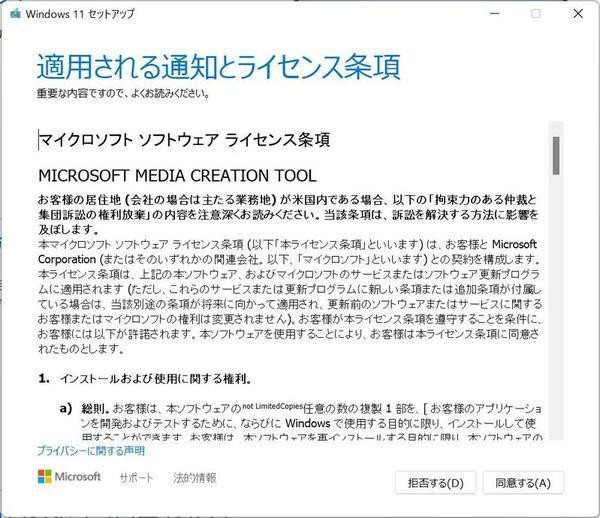
Task: Click the subtitle 重要な内容ですので、よくお読みください
Action: 123,93
